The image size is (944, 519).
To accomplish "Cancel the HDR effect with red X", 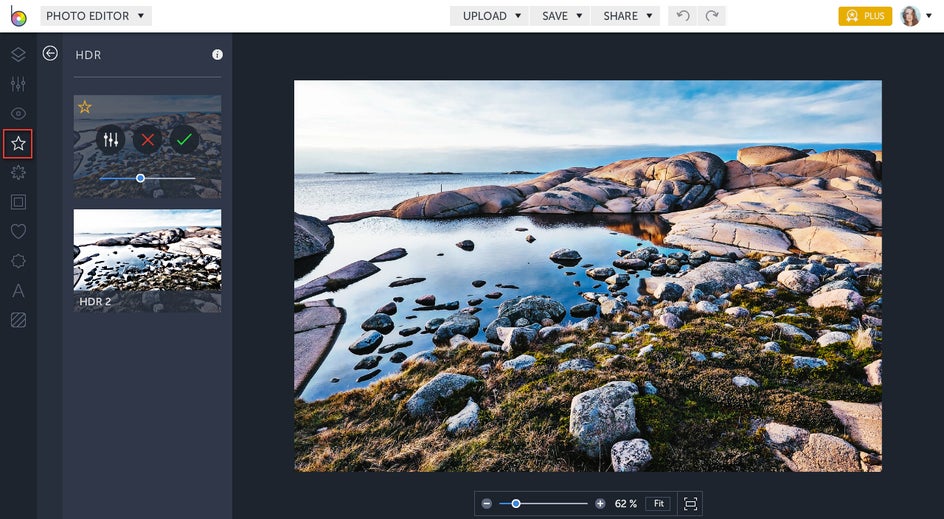I will [147, 140].
